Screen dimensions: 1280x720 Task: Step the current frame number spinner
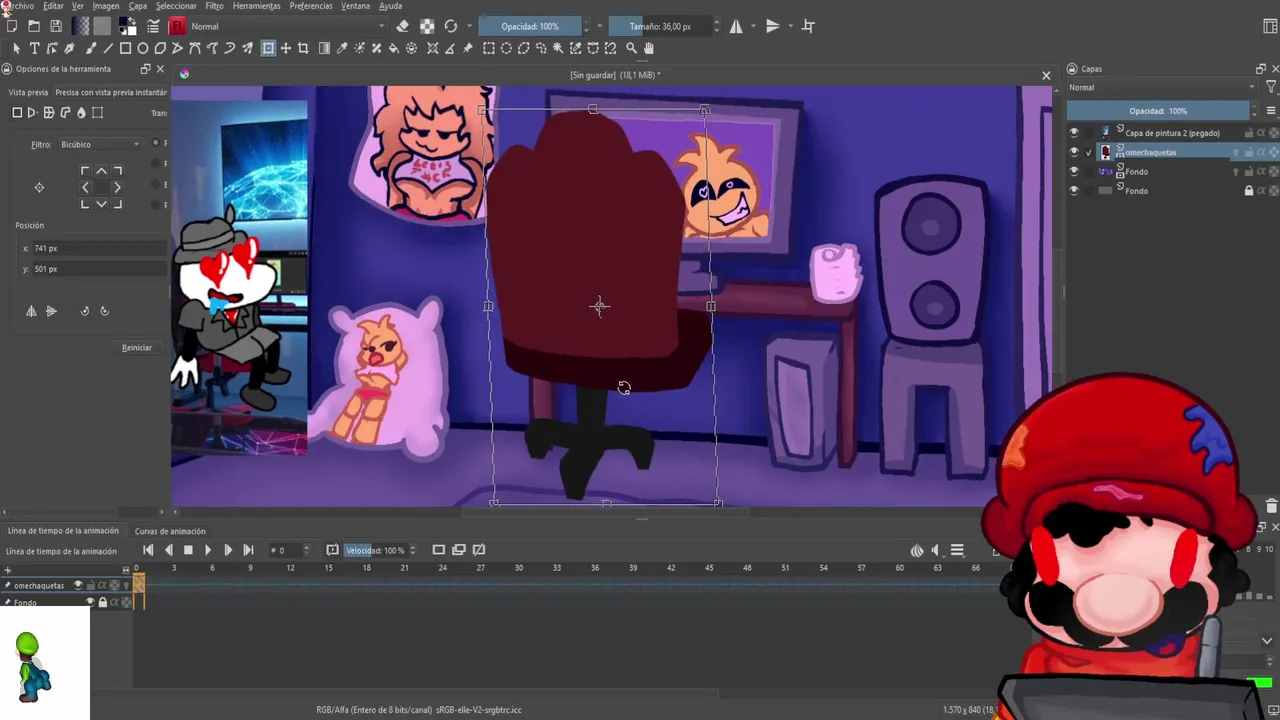(305, 550)
